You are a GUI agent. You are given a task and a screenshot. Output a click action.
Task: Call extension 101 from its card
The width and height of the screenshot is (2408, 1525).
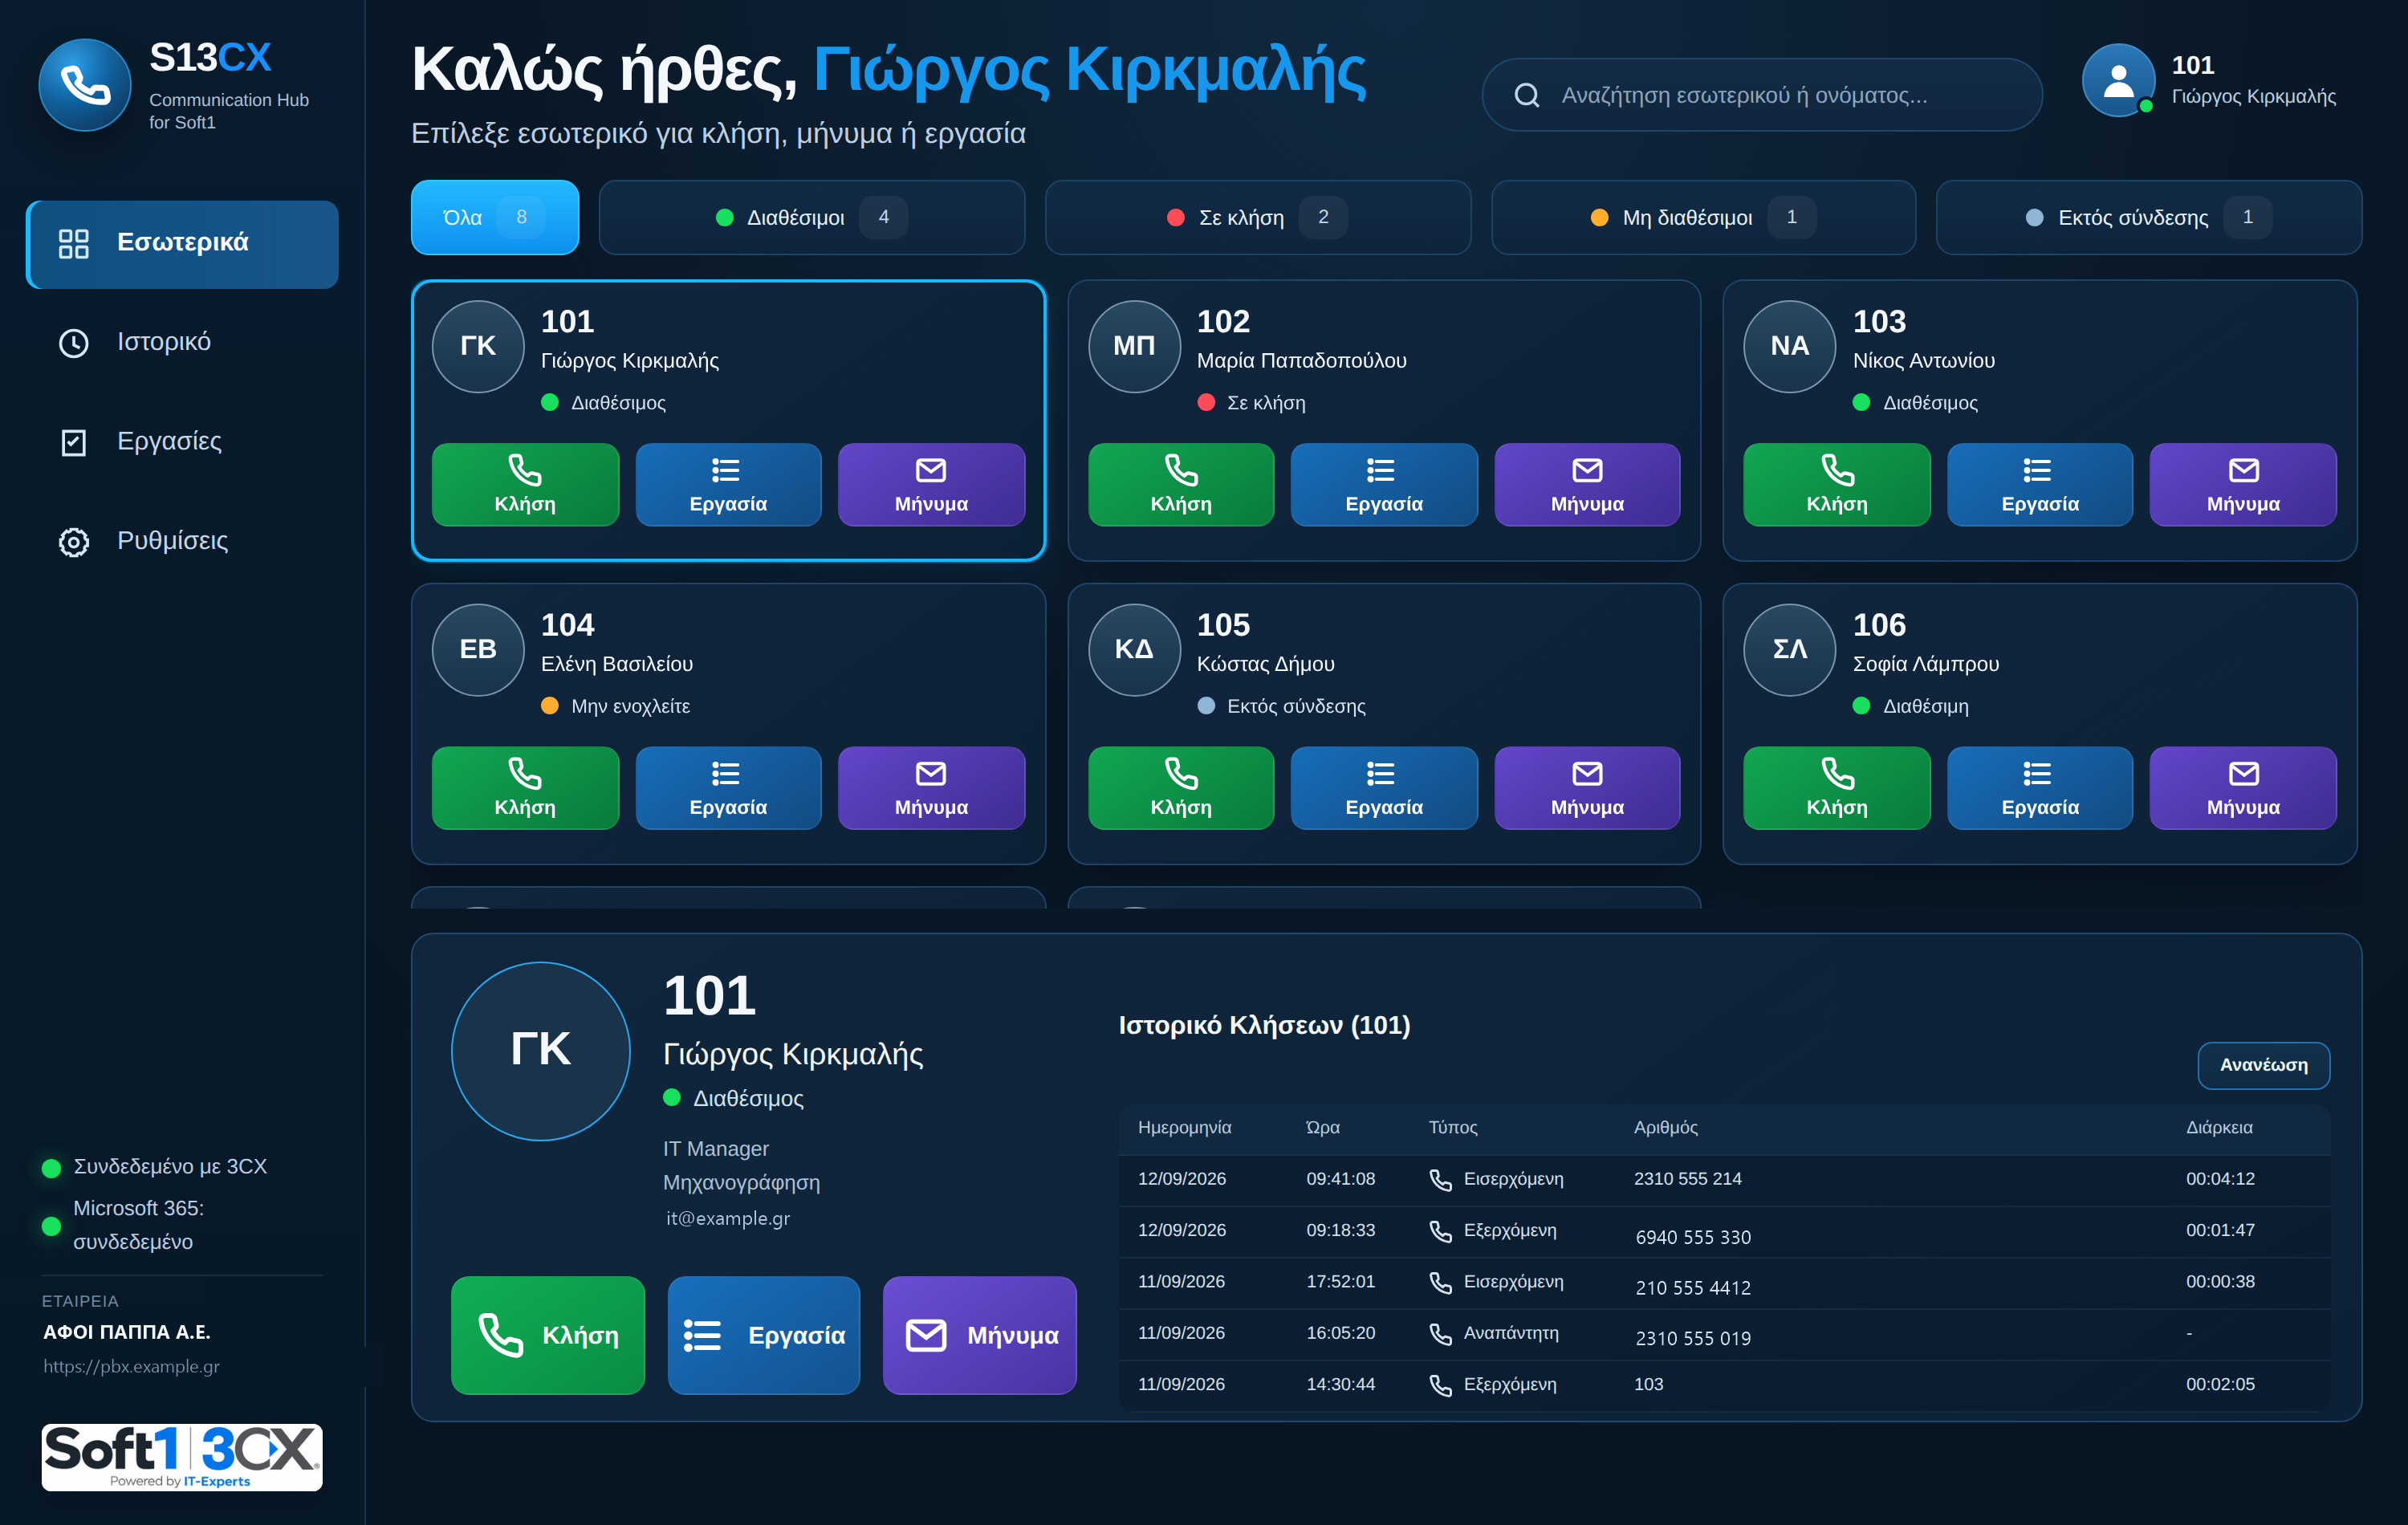(525, 484)
